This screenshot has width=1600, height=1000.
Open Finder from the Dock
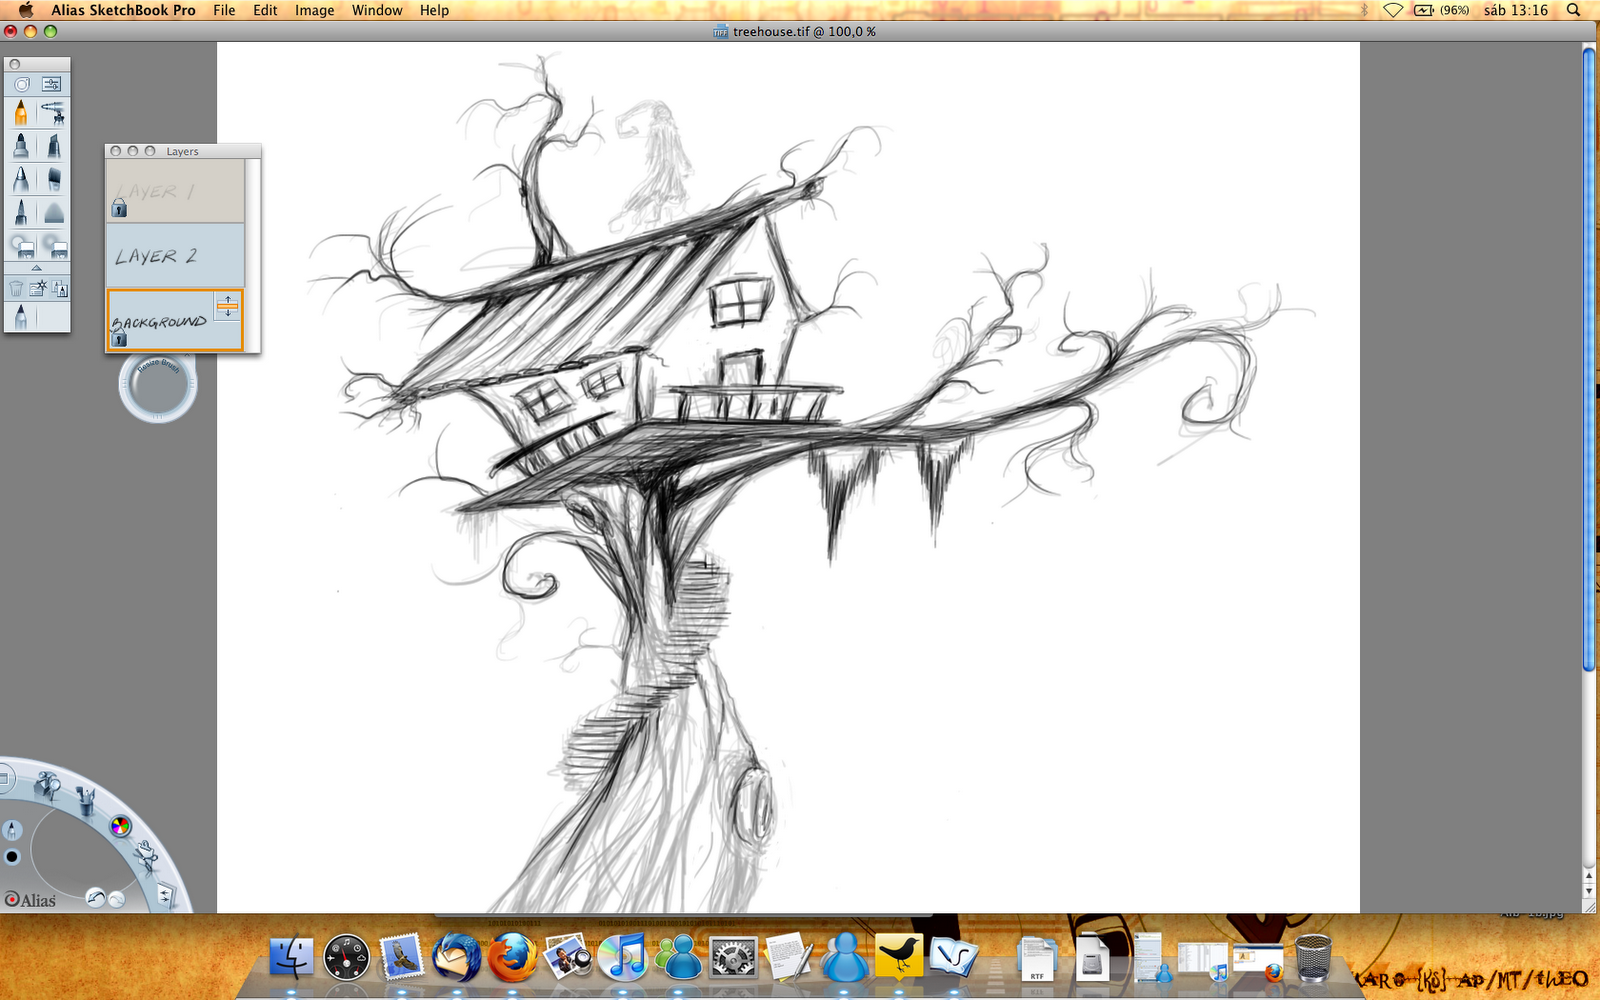pos(291,957)
